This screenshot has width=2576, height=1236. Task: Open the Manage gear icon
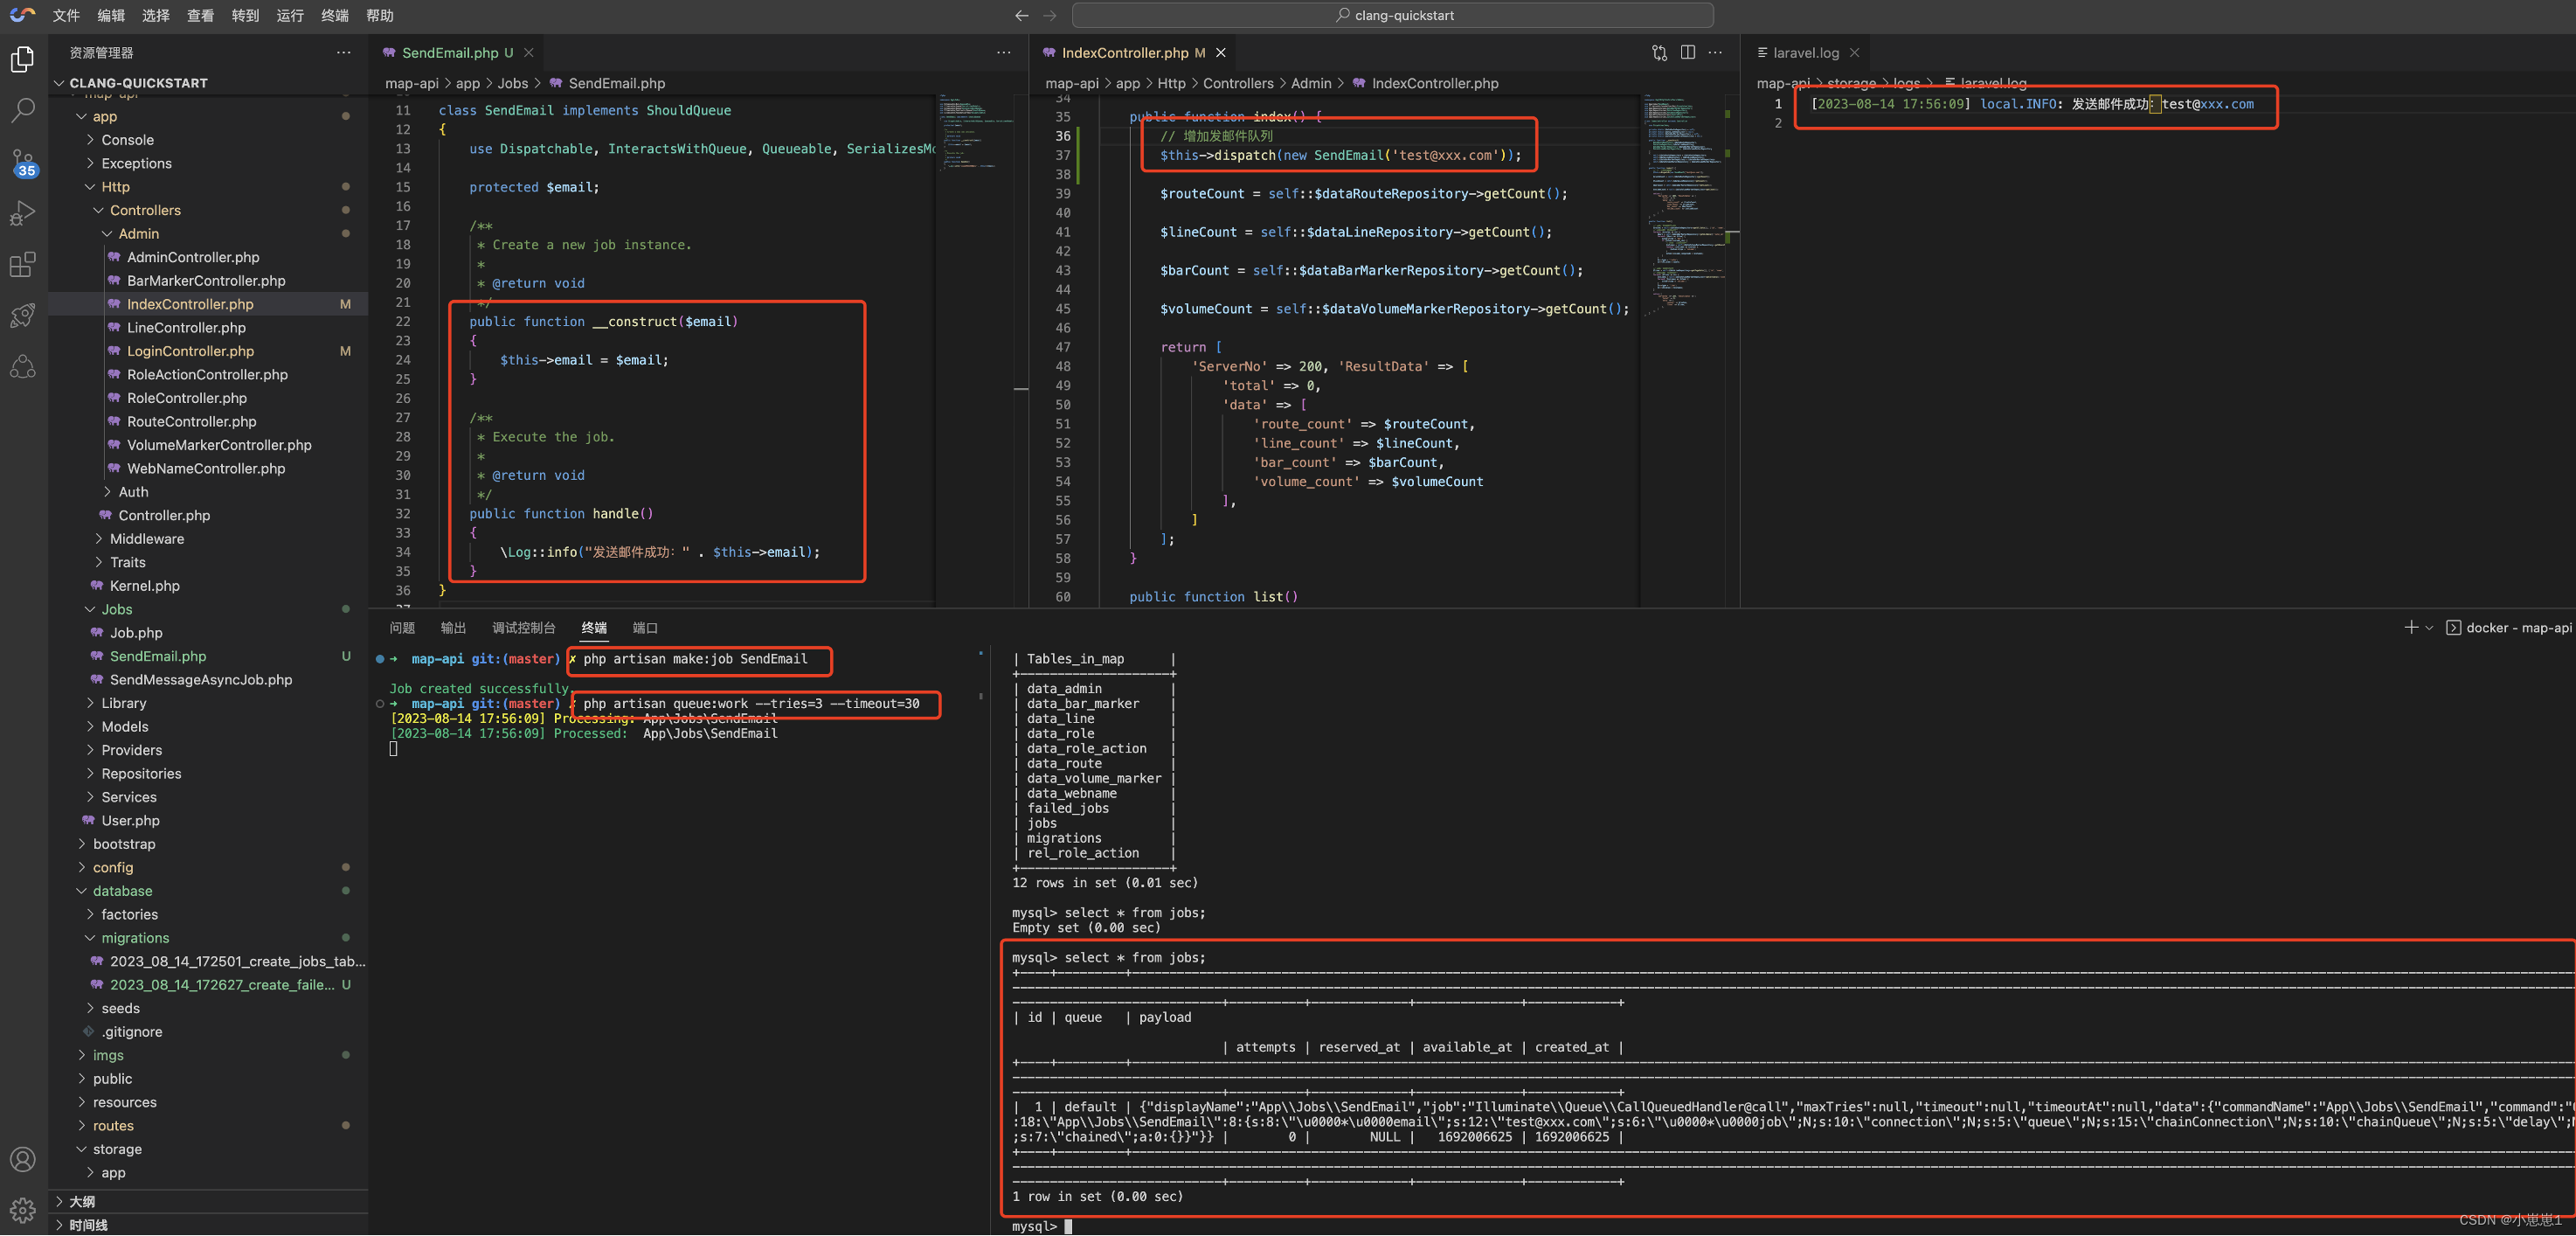pos(23,1211)
